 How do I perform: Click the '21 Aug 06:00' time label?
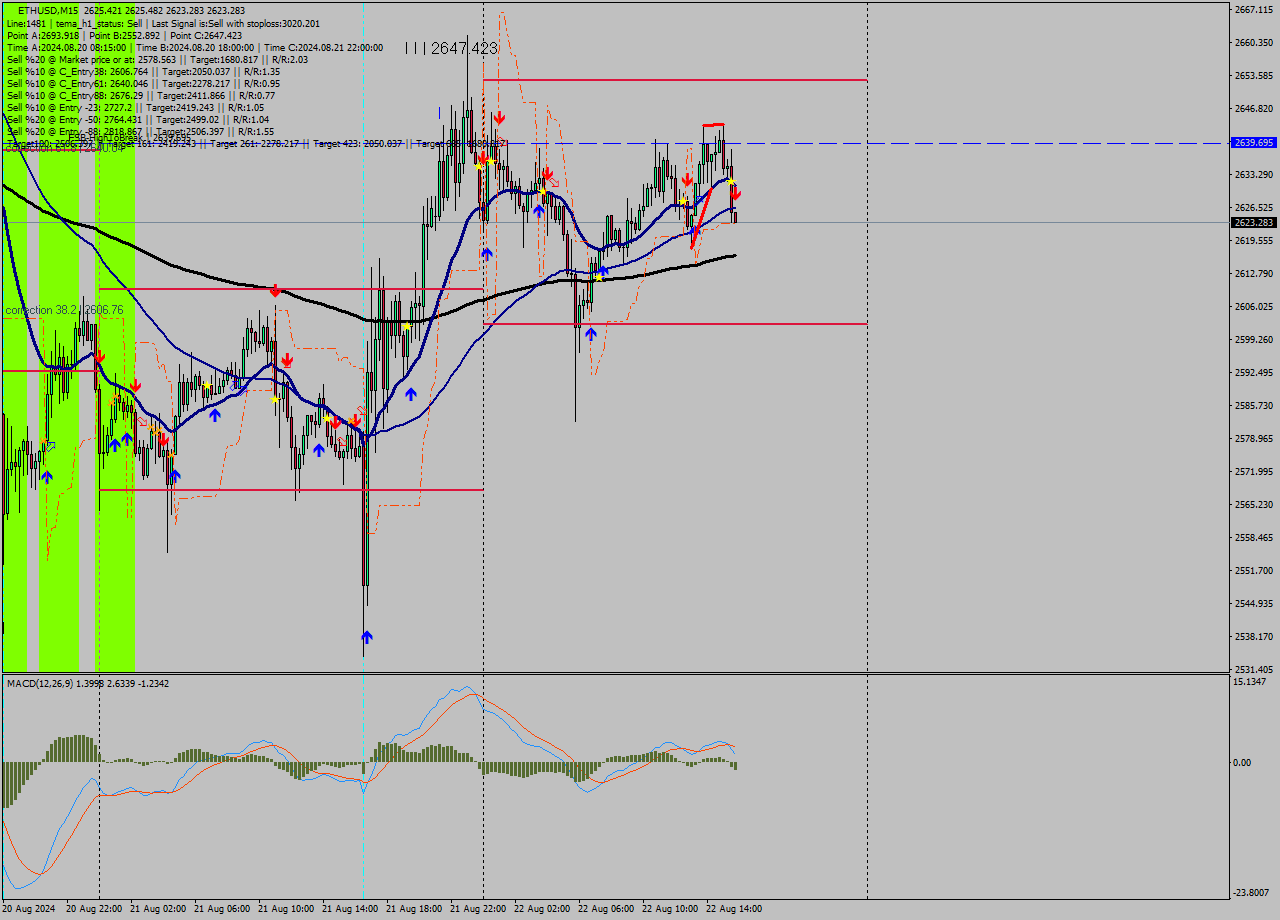tap(222, 909)
